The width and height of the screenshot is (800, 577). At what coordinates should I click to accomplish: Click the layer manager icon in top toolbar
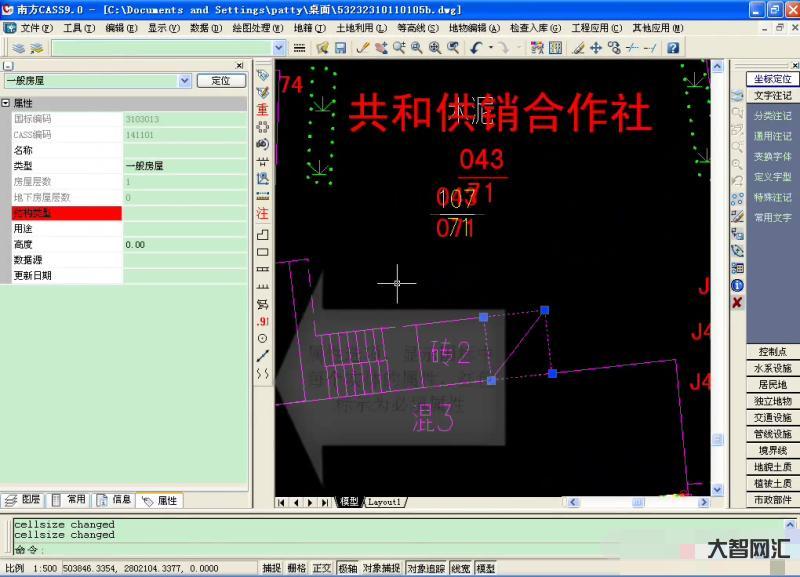[x=20, y=48]
